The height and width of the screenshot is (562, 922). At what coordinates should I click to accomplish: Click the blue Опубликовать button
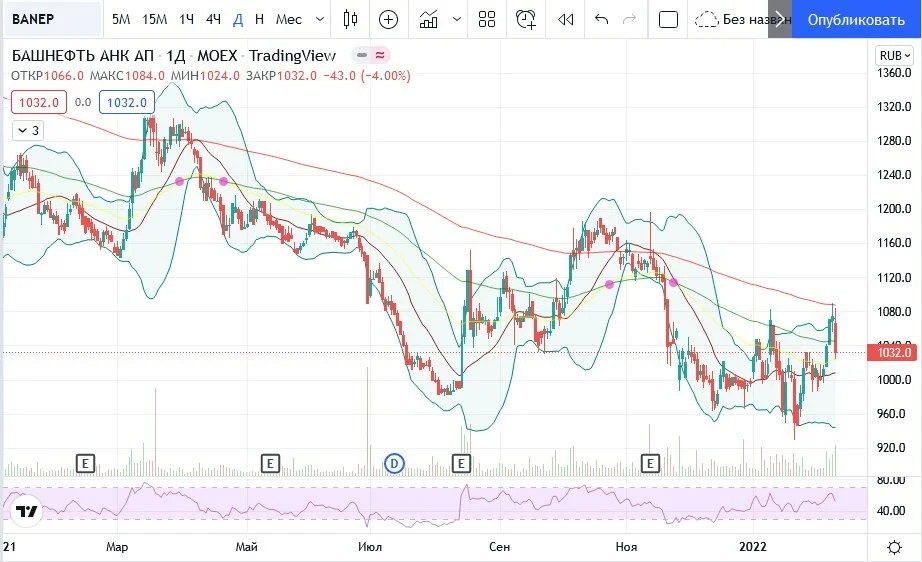(856, 19)
